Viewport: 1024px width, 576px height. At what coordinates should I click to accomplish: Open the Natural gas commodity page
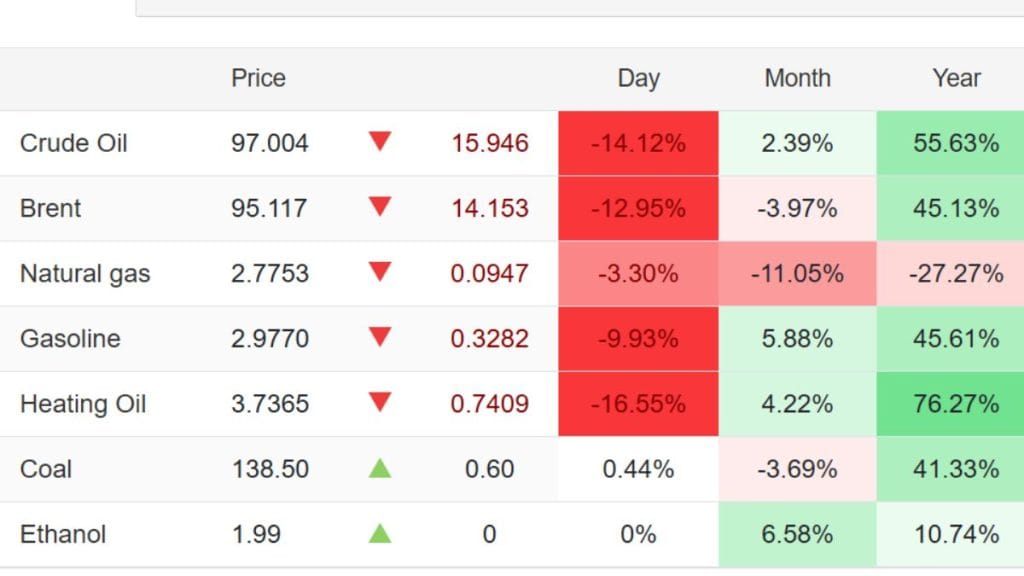(x=85, y=273)
